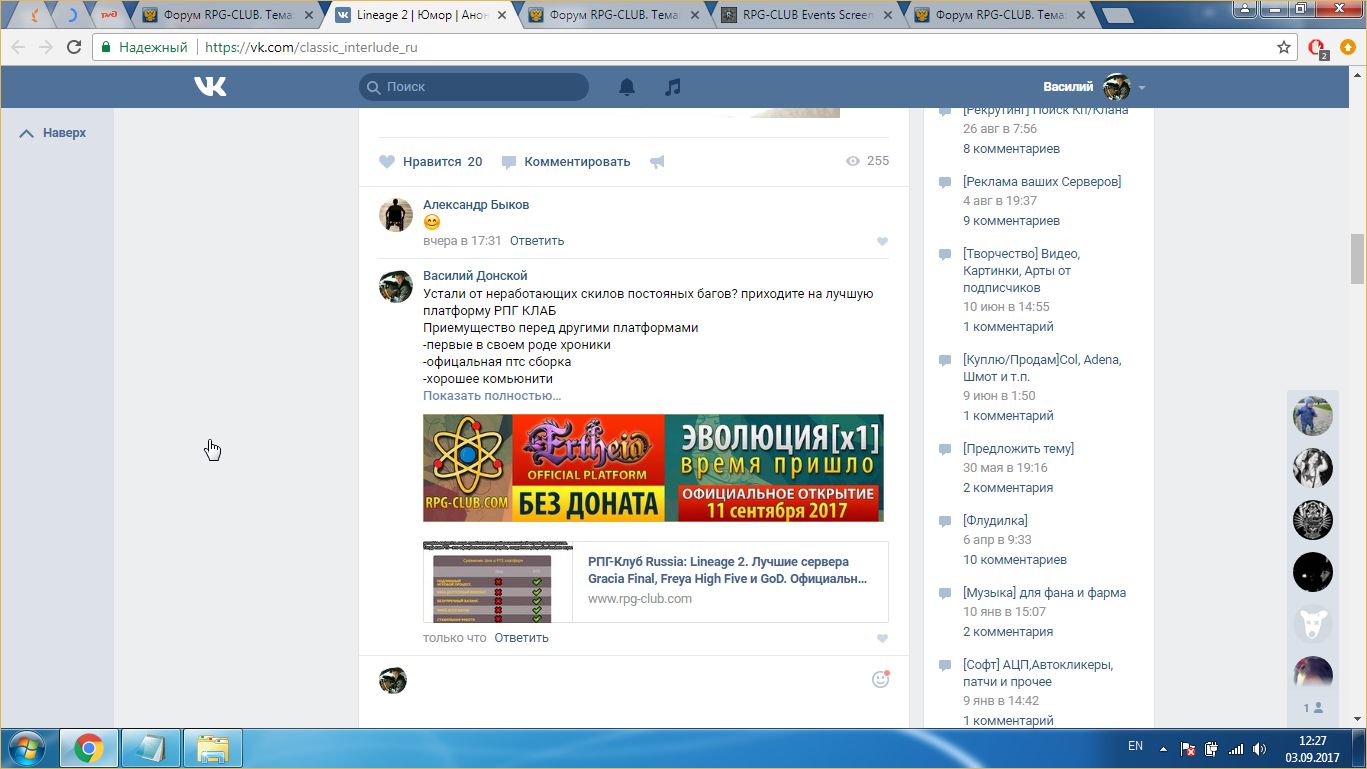The image size is (1367, 769).
Task: Open [Предложить тему] topic
Action: click(x=1018, y=448)
